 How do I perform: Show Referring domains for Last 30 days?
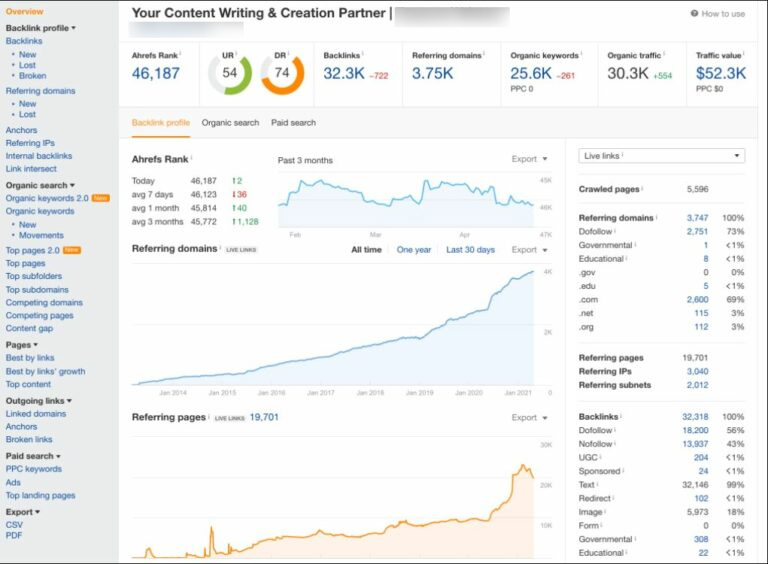[470, 250]
